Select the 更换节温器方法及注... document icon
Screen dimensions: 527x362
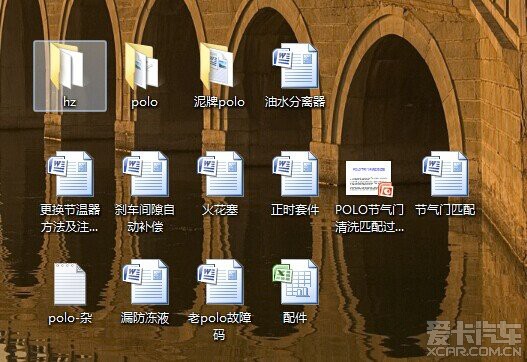[70, 173]
